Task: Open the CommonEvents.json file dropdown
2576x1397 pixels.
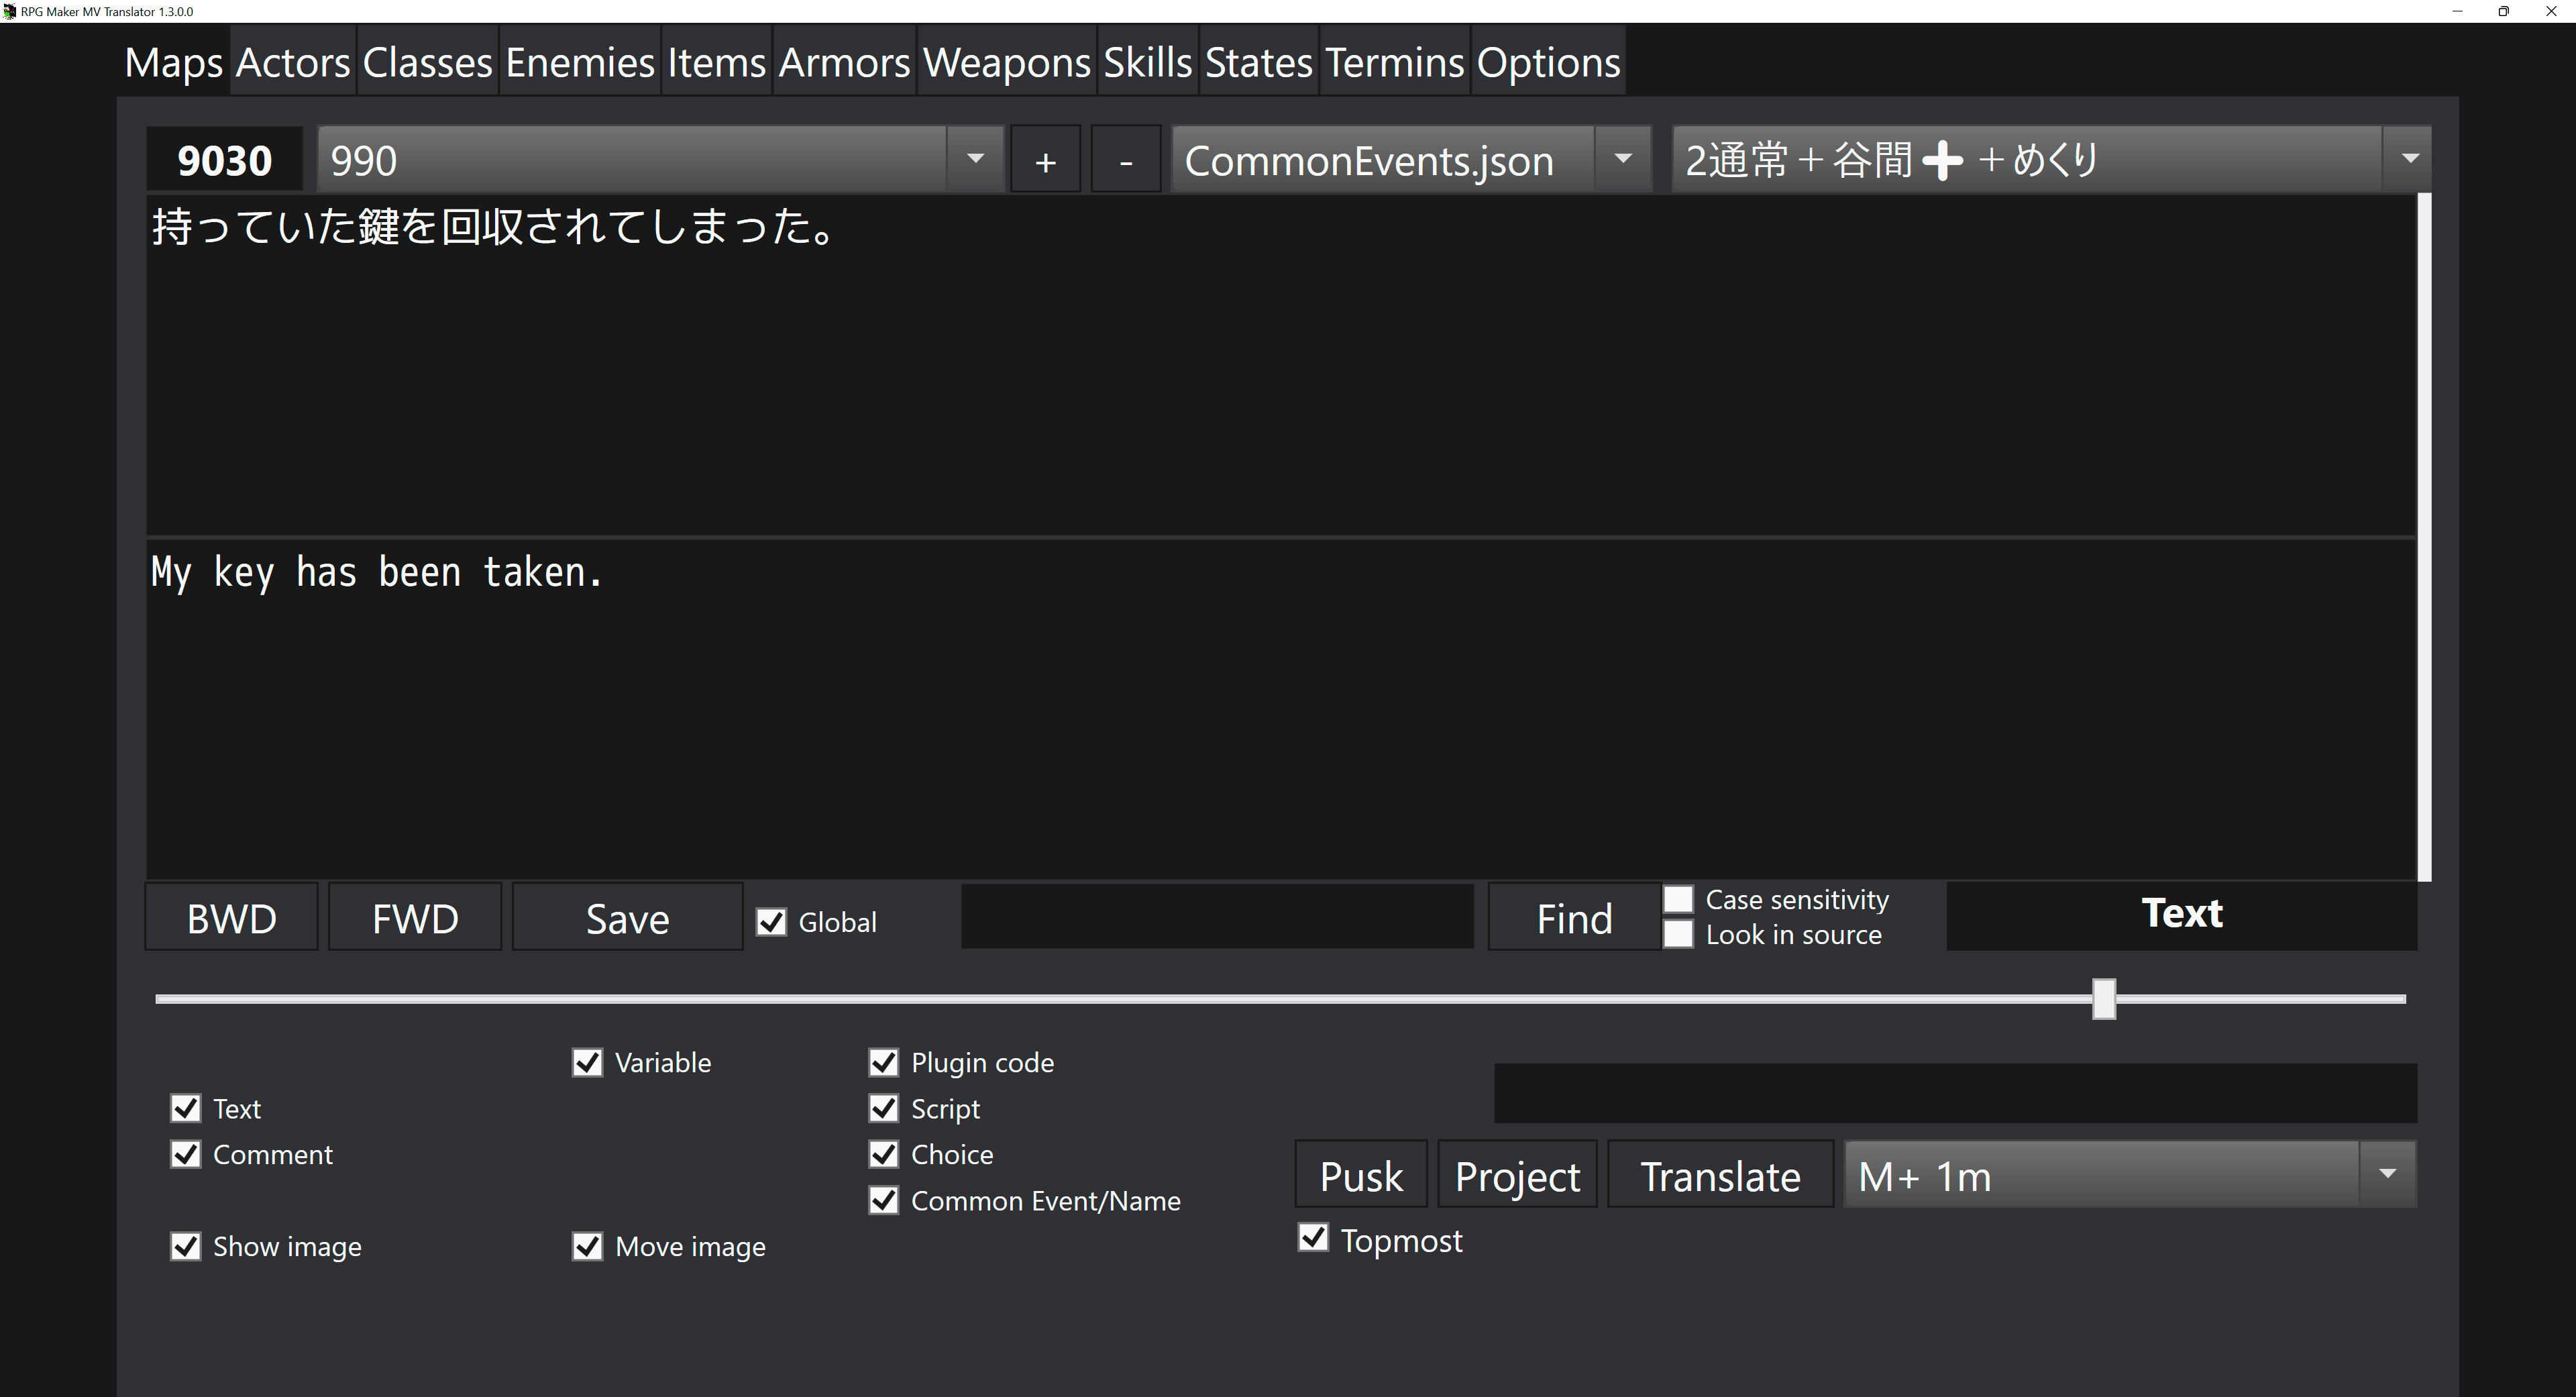Action: pos(1622,159)
